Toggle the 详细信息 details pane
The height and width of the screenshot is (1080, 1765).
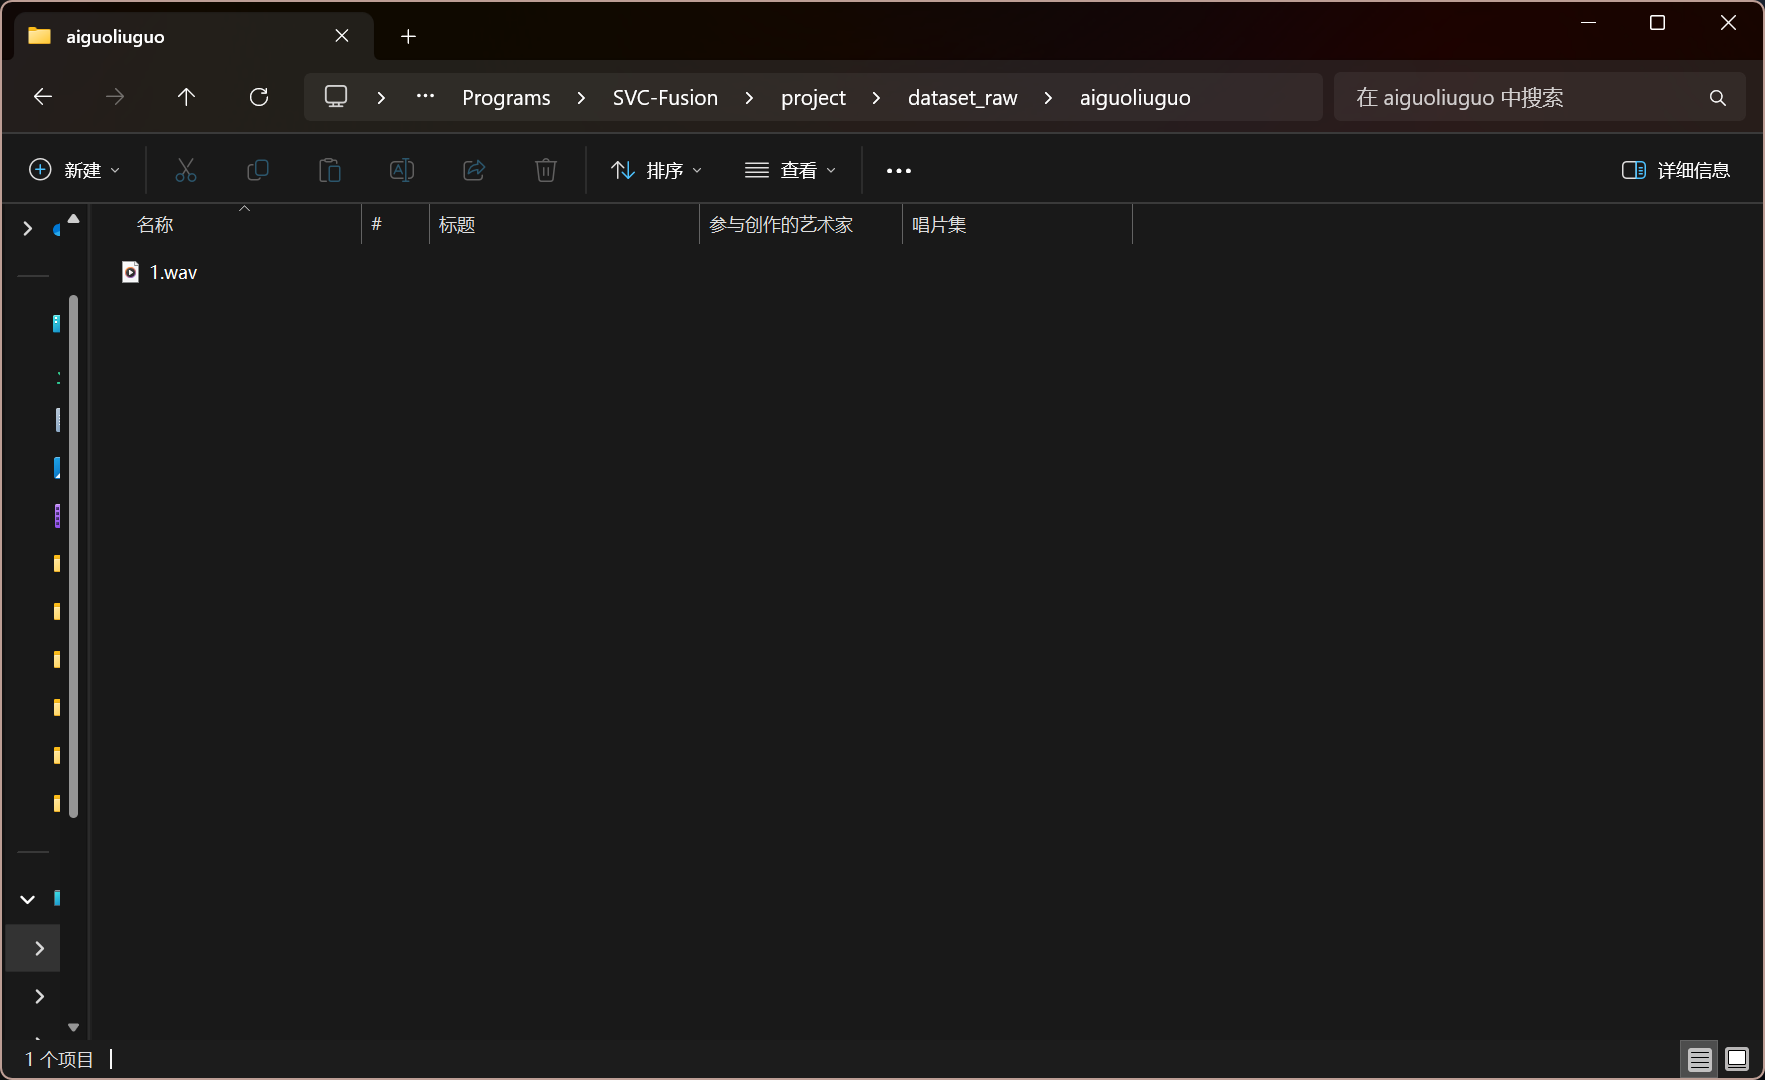tap(1676, 170)
